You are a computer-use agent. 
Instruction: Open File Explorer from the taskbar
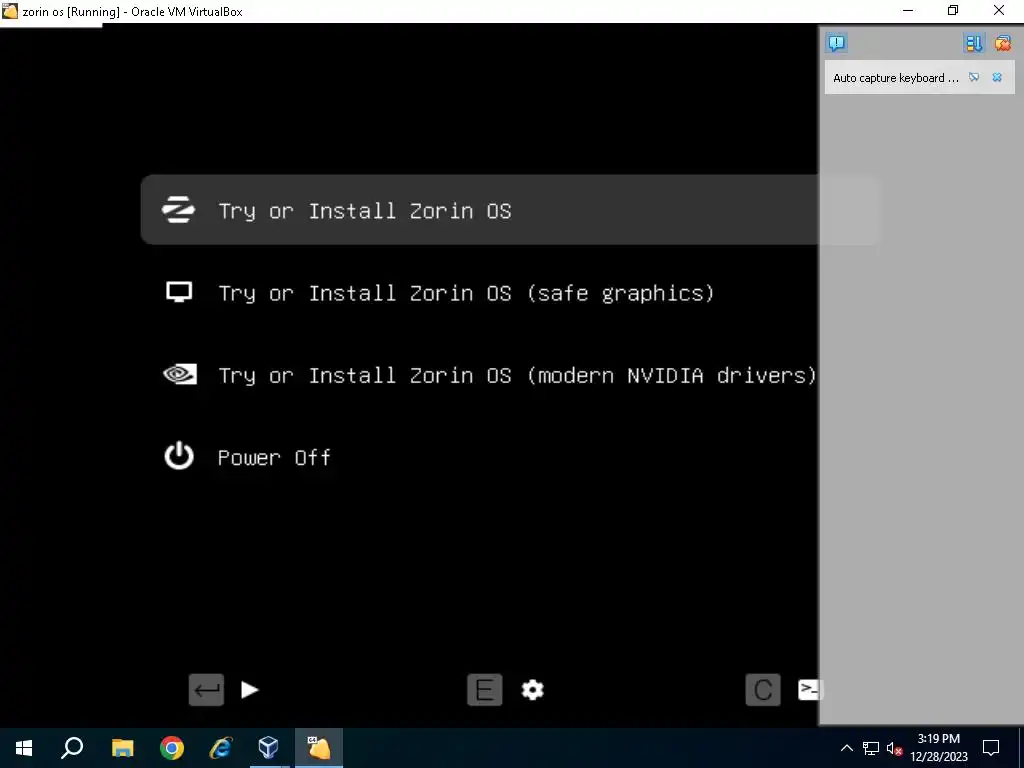click(122, 748)
